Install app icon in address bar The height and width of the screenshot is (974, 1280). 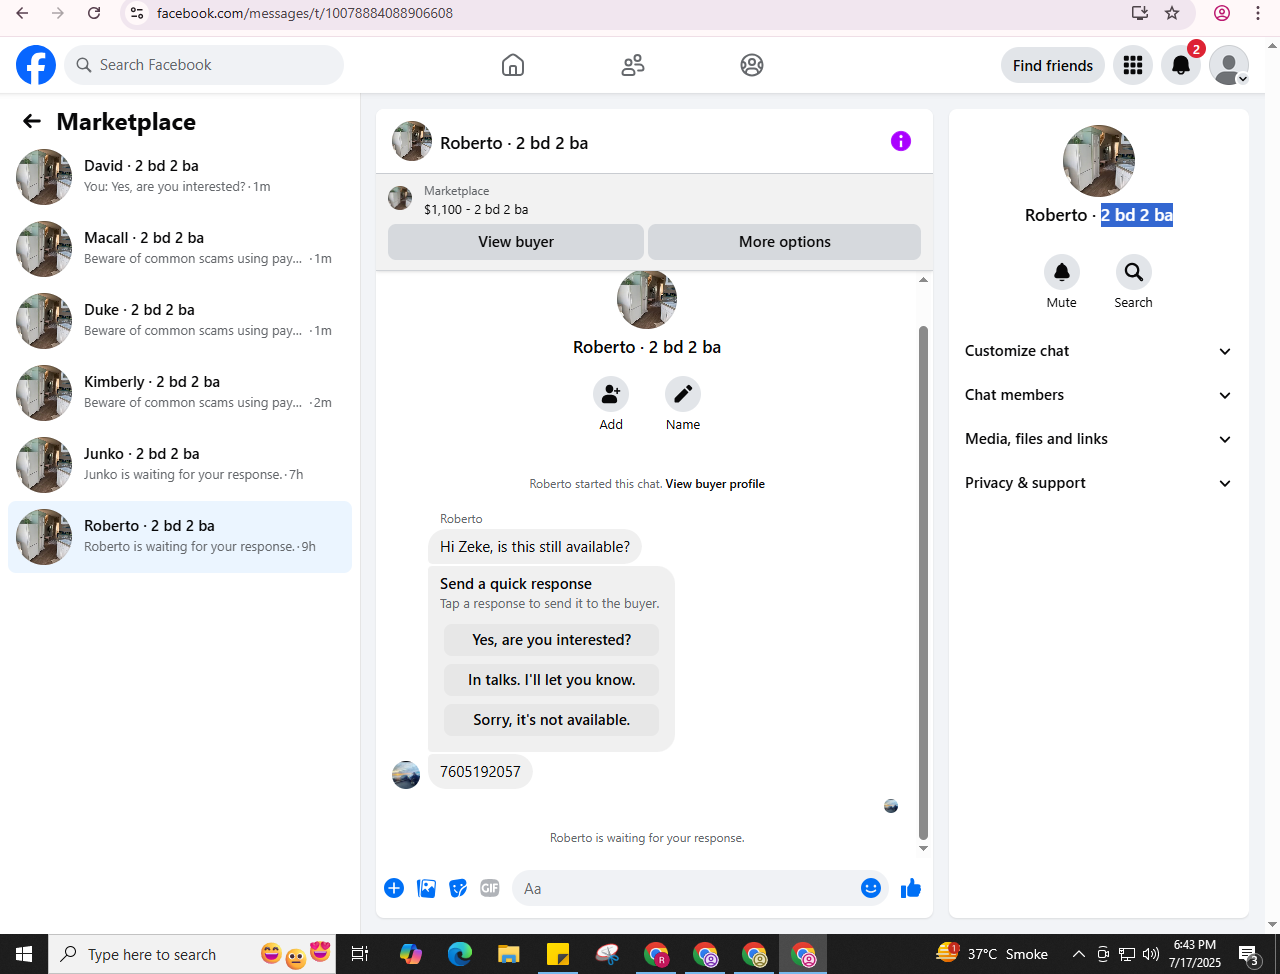[1140, 13]
